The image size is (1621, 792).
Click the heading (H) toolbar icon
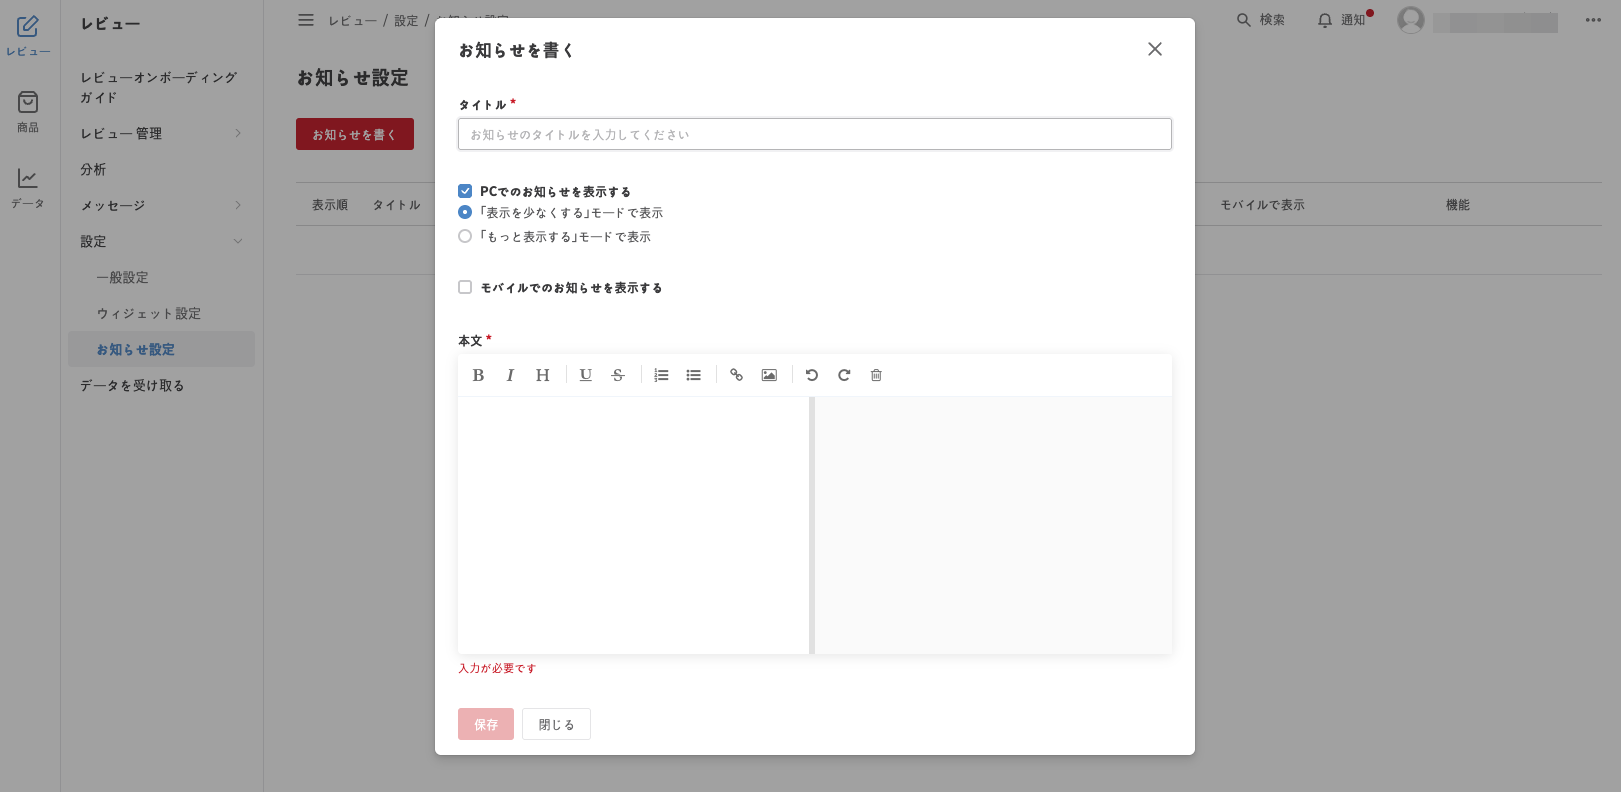click(x=542, y=375)
